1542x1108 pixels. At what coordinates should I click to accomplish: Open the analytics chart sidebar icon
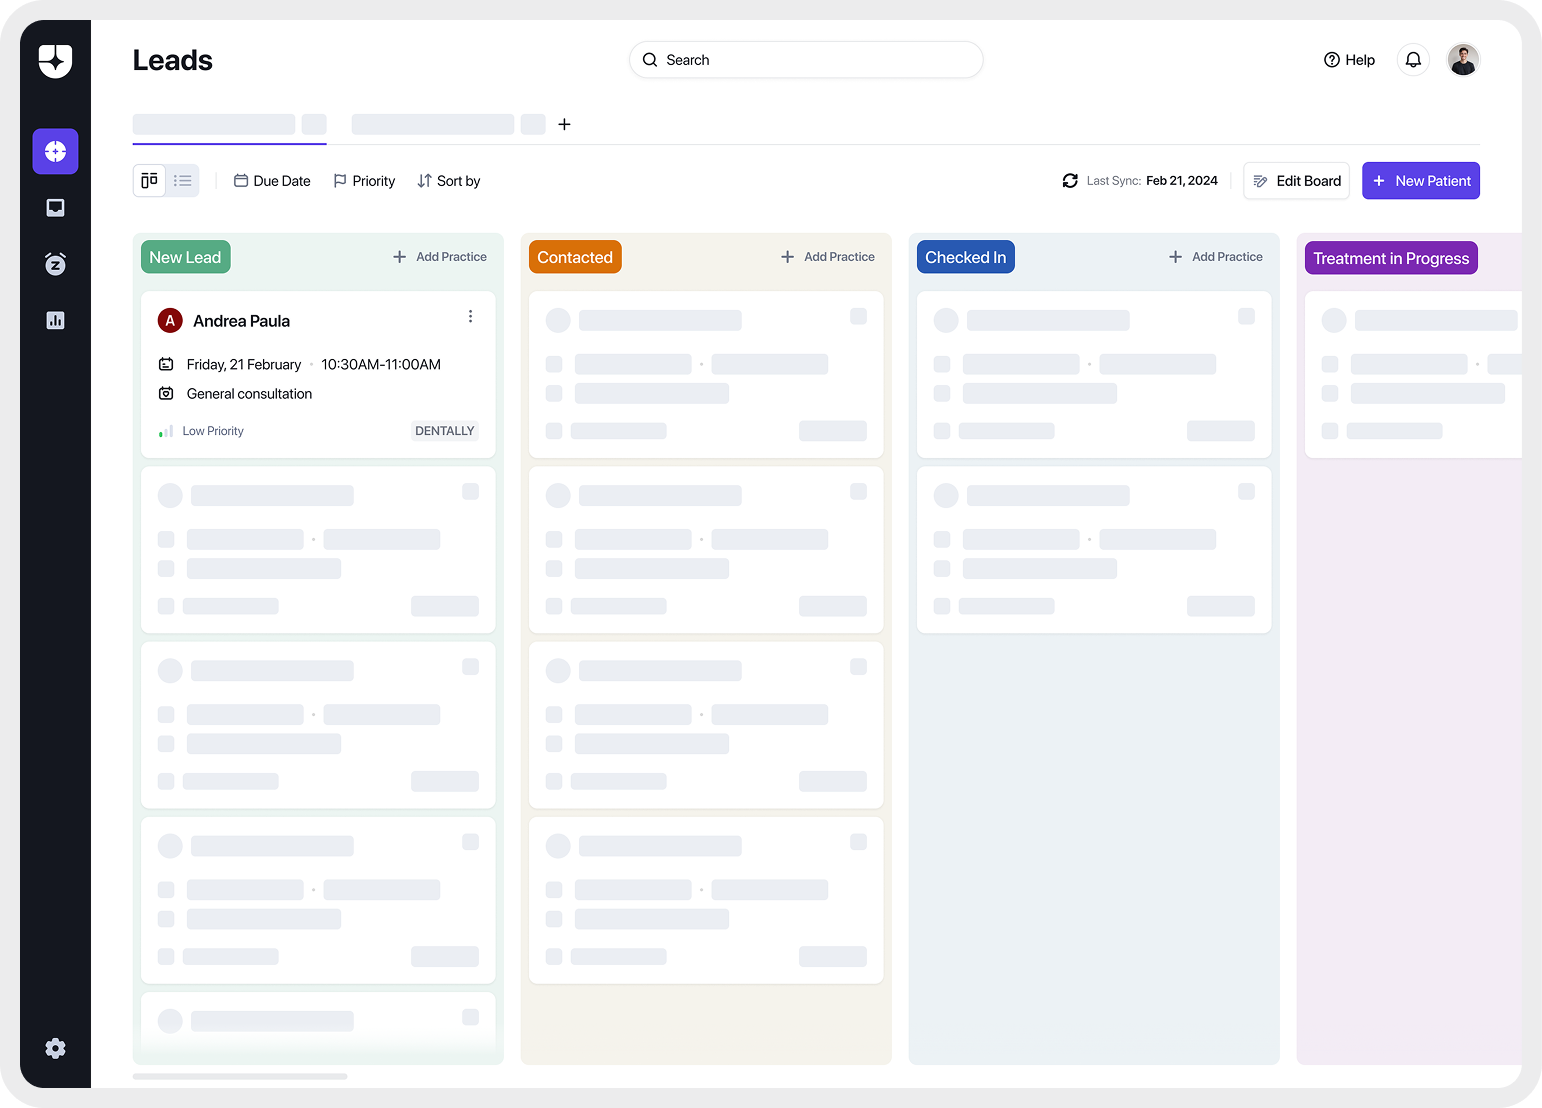pos(55,320)
